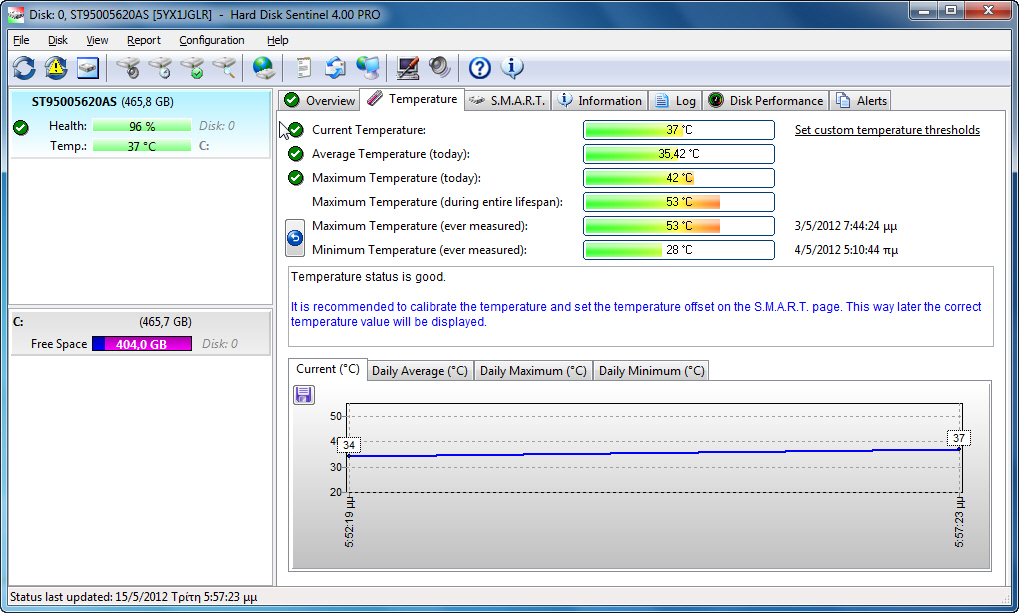
Task: Select the Temperature tab
Action: click(x=412, y=99)
